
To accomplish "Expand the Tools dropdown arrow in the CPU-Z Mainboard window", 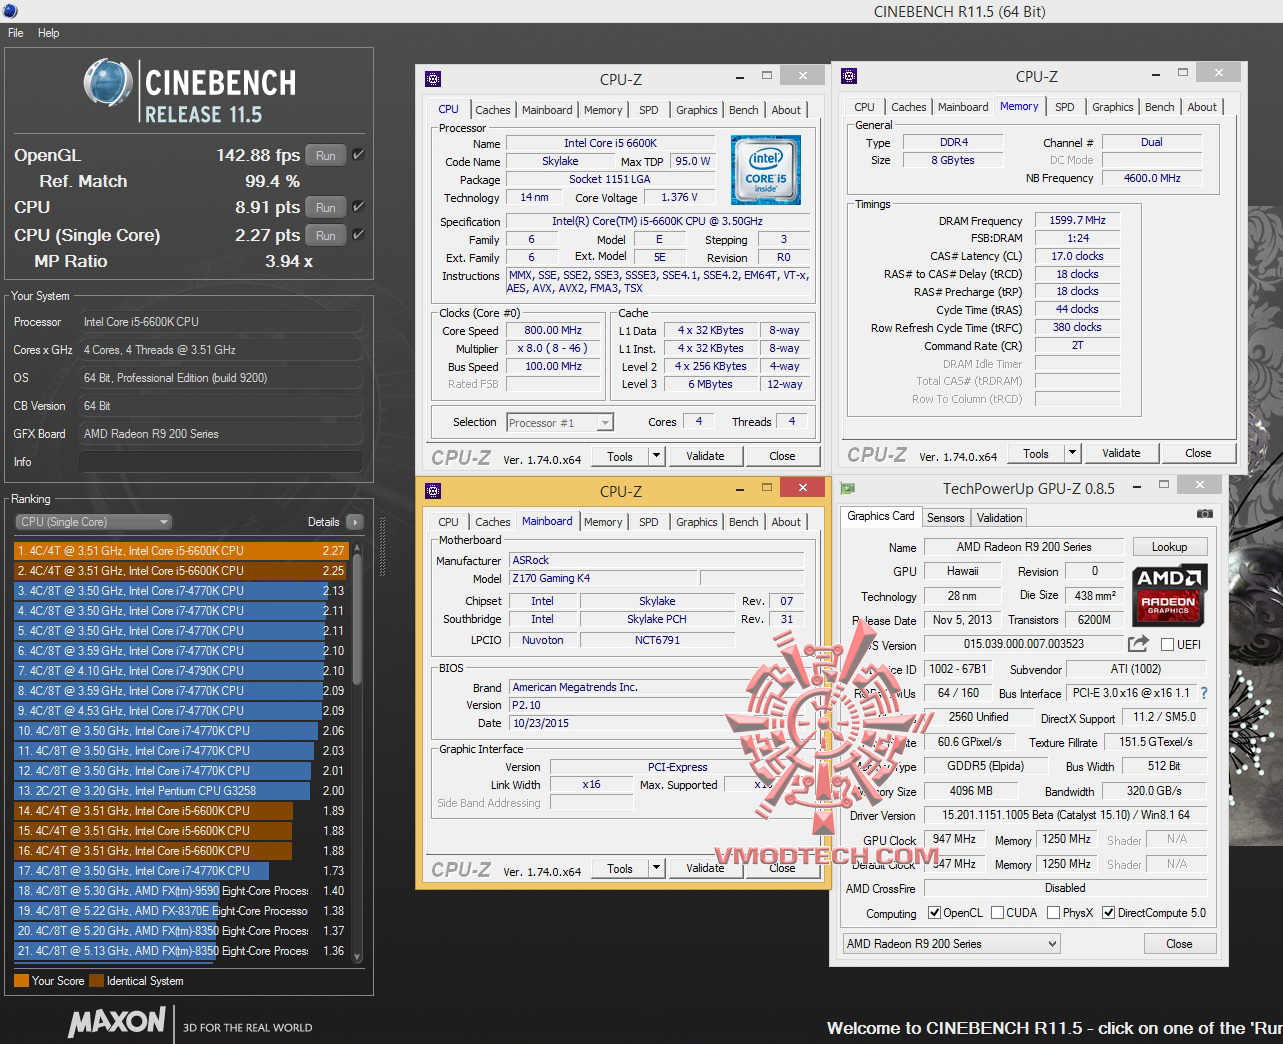I will [656, 868].
